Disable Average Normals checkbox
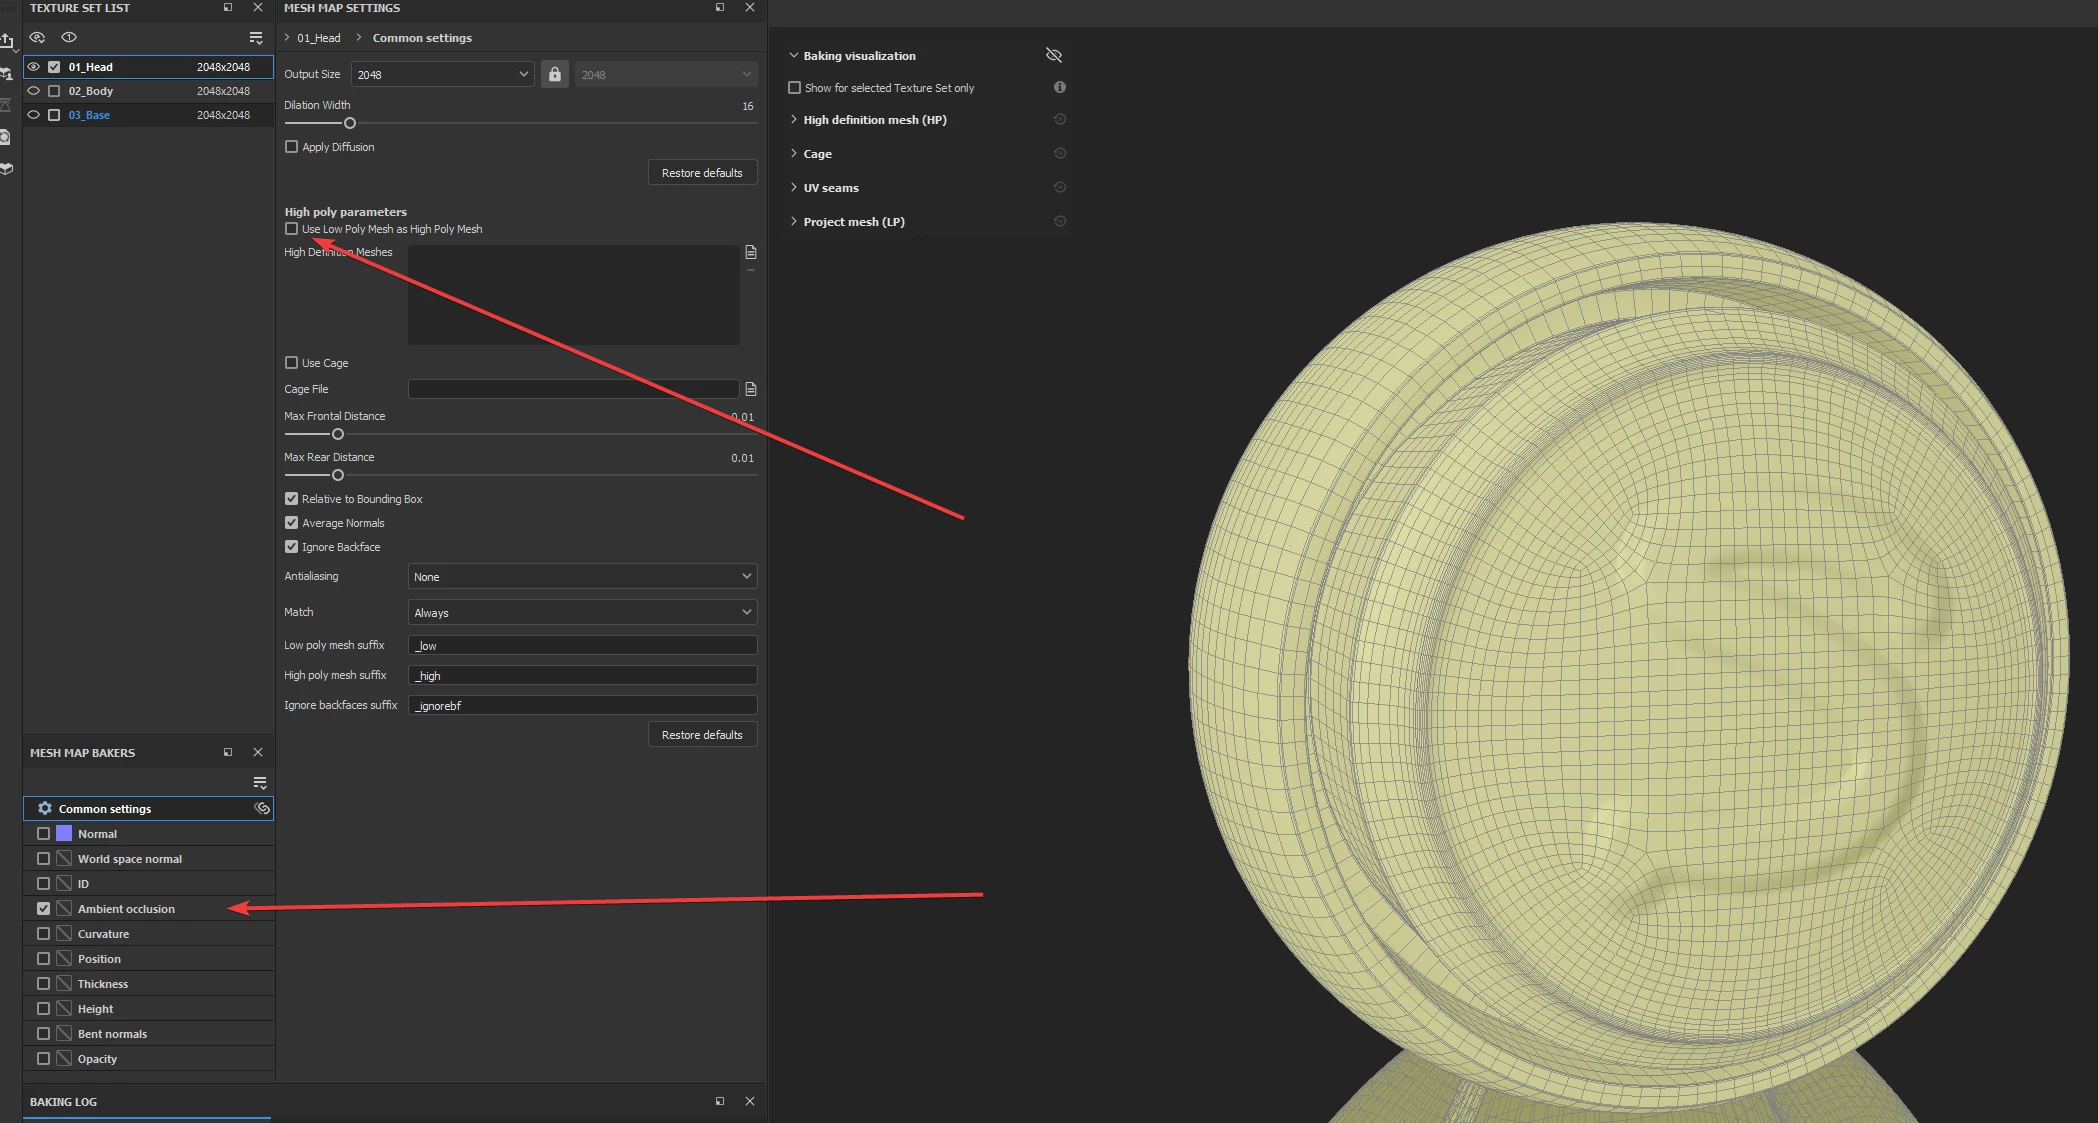The height and width of the screenshot is (1123, 2098). coord(292,523)
